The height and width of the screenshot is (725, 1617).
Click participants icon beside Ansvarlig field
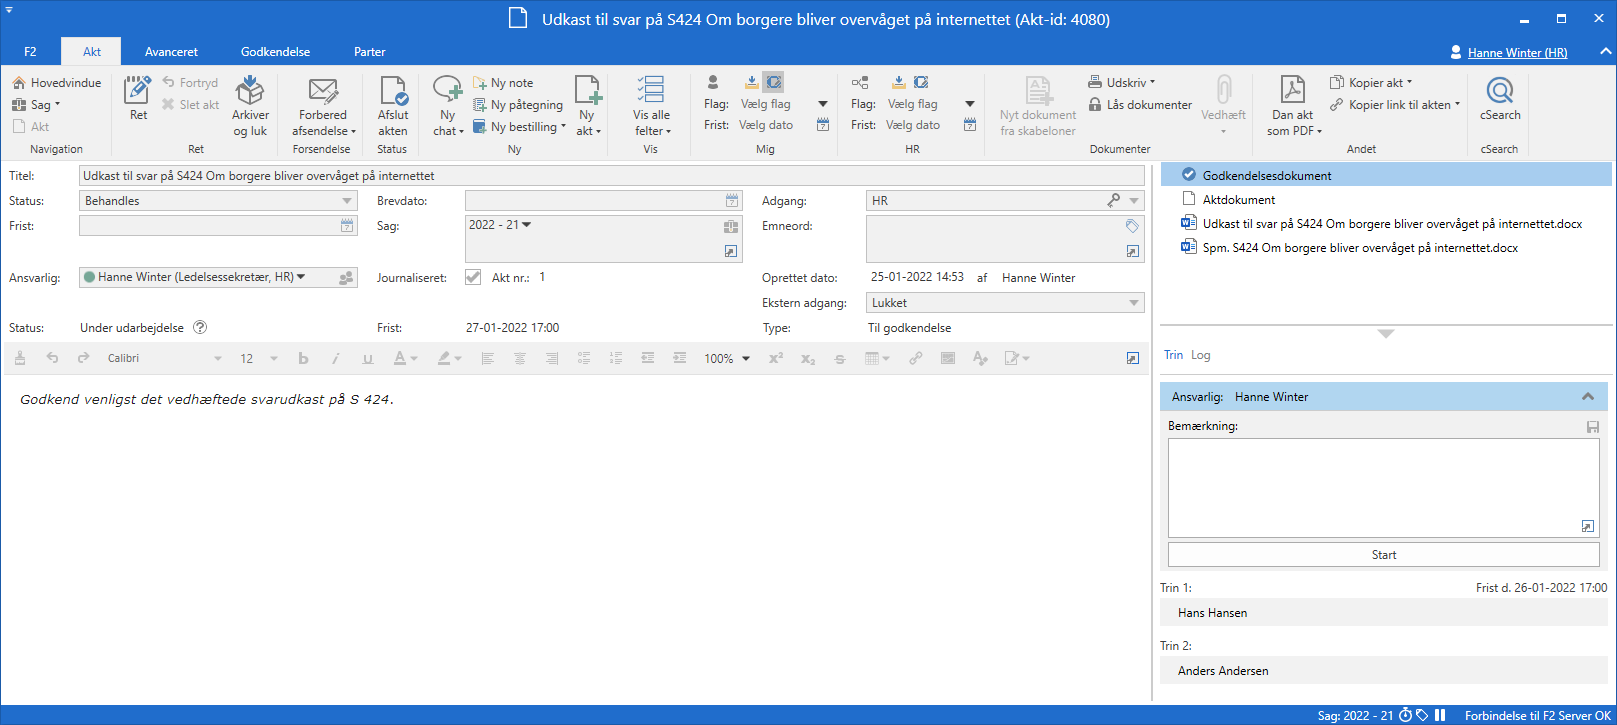[346, 278]
